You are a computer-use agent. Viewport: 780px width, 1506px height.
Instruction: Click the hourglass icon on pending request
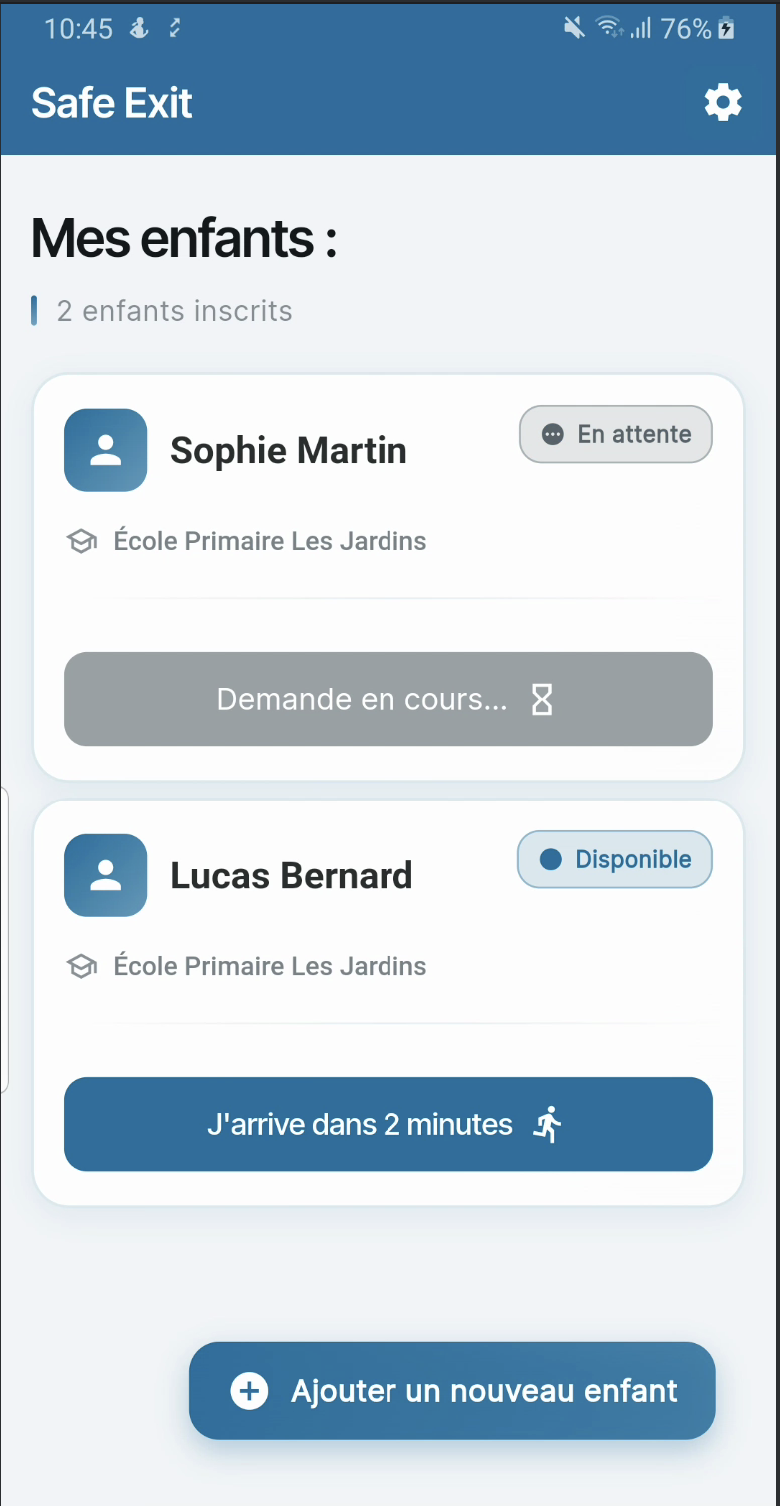point(541,700)
